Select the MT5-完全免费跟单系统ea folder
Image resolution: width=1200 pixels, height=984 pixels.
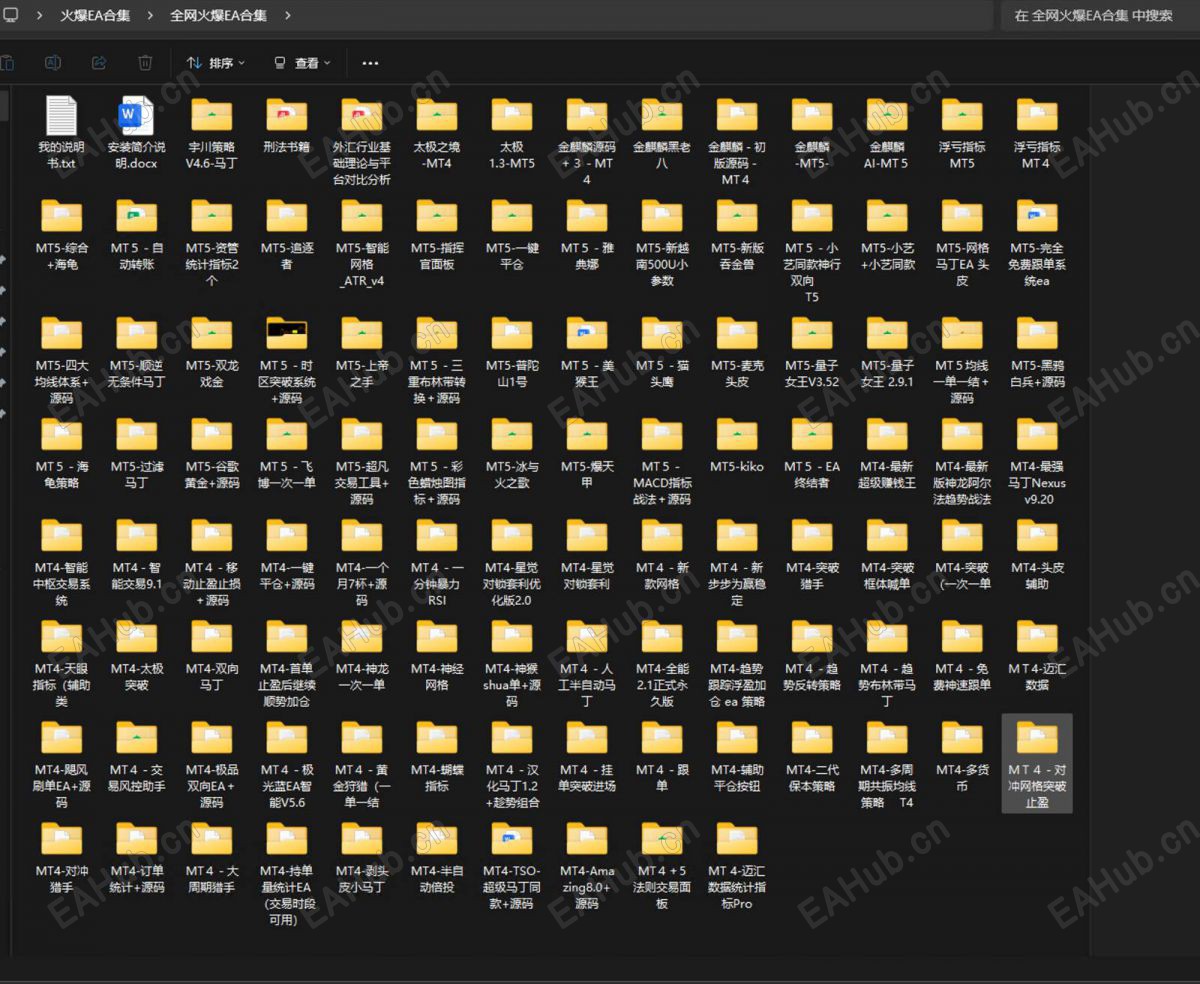[x=1036, y=244]
